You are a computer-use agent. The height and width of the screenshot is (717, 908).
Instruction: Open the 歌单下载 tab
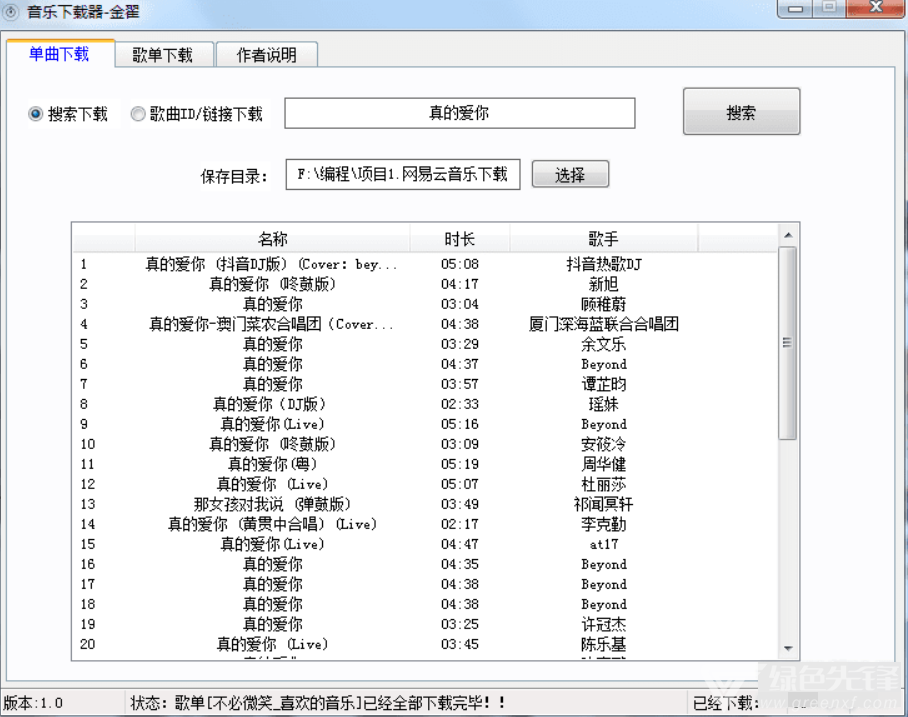[x=164, y=55]
